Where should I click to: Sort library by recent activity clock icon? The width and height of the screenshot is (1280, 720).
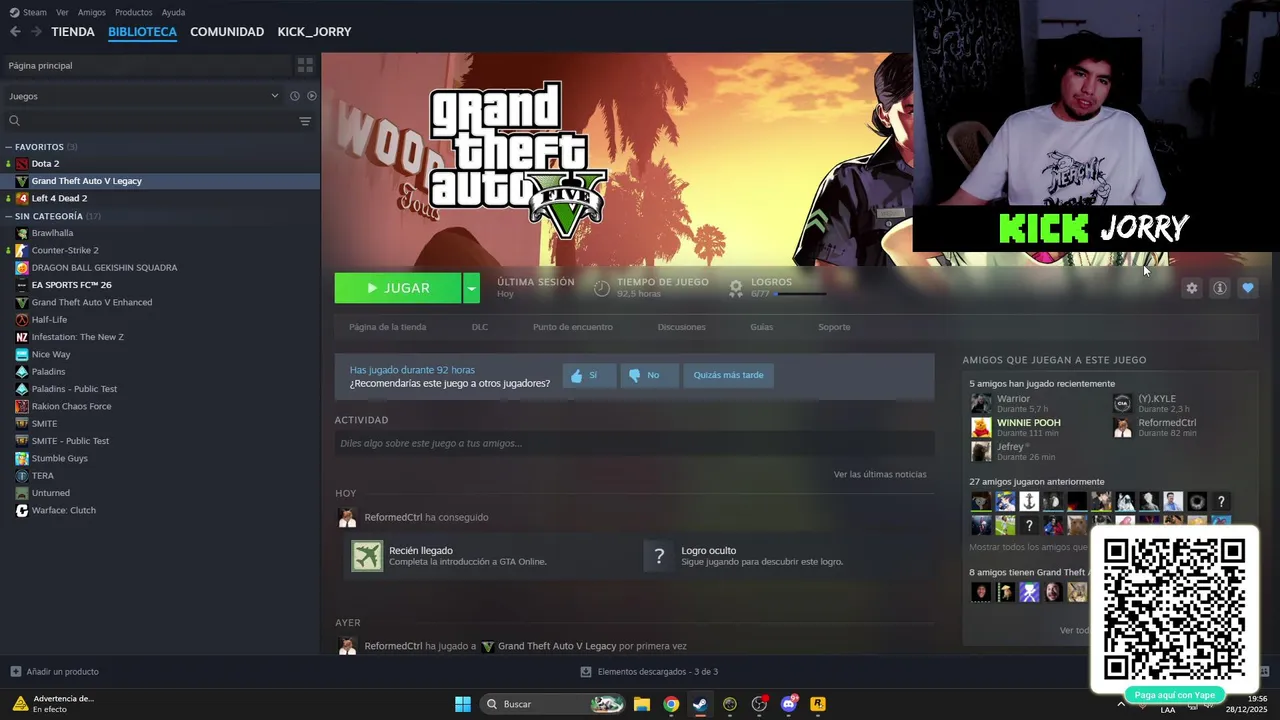pyautogui.click(x=295, y=96)
